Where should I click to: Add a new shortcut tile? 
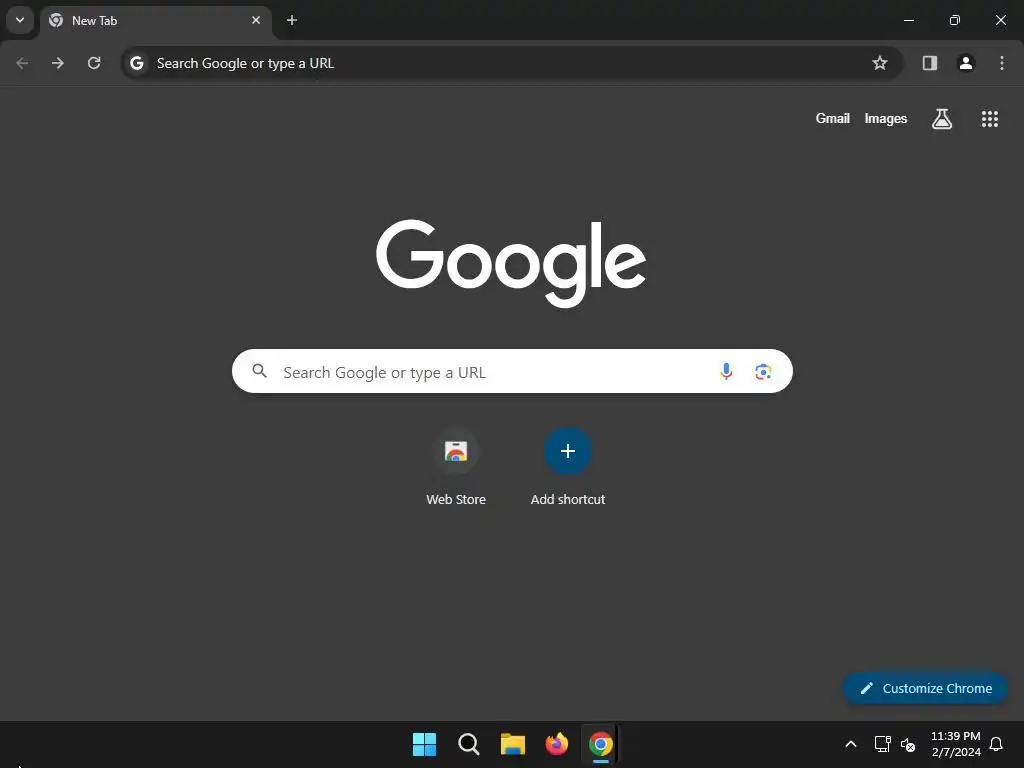point(568,451)
